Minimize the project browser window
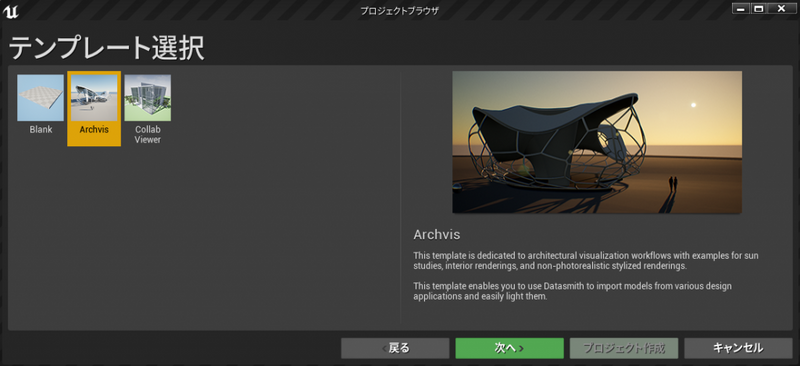The image size is (800, 366). [x=741, y=9]
